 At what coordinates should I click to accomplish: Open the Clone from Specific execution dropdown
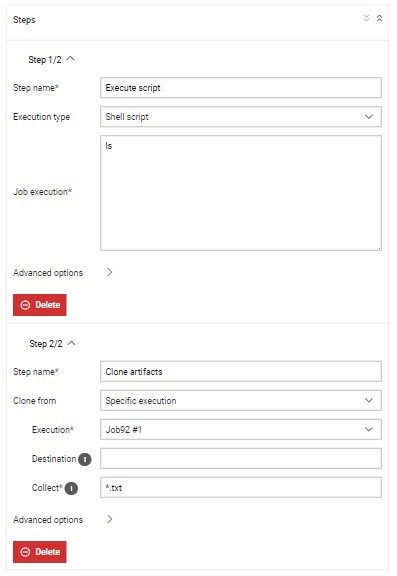(x=241, y=400)
